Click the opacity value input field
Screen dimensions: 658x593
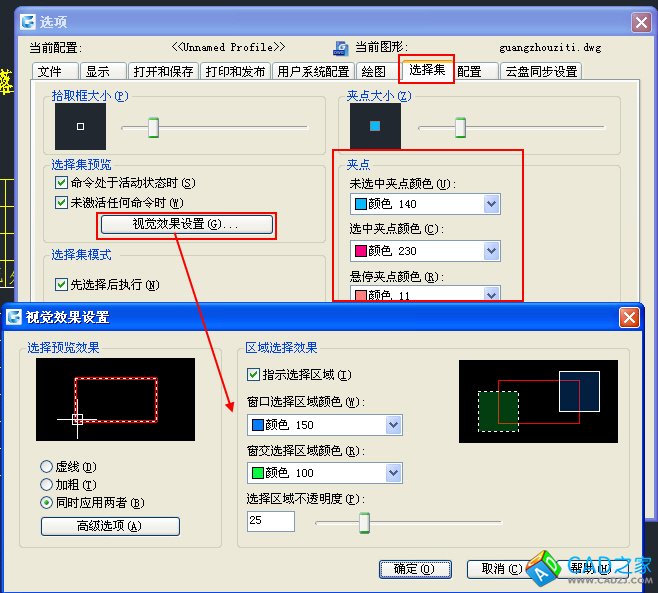[270, 521]
